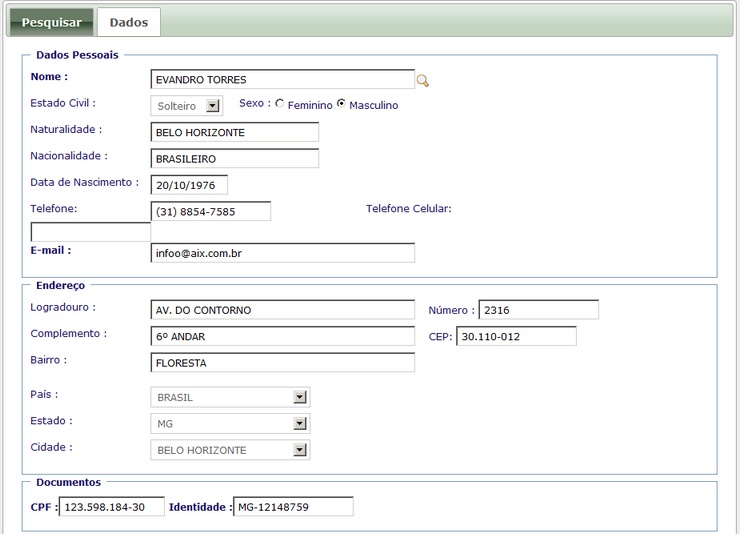This screenshot has height=534, width=740.
Task: Focus the E-mail input field
Action: tap(282, 253)
